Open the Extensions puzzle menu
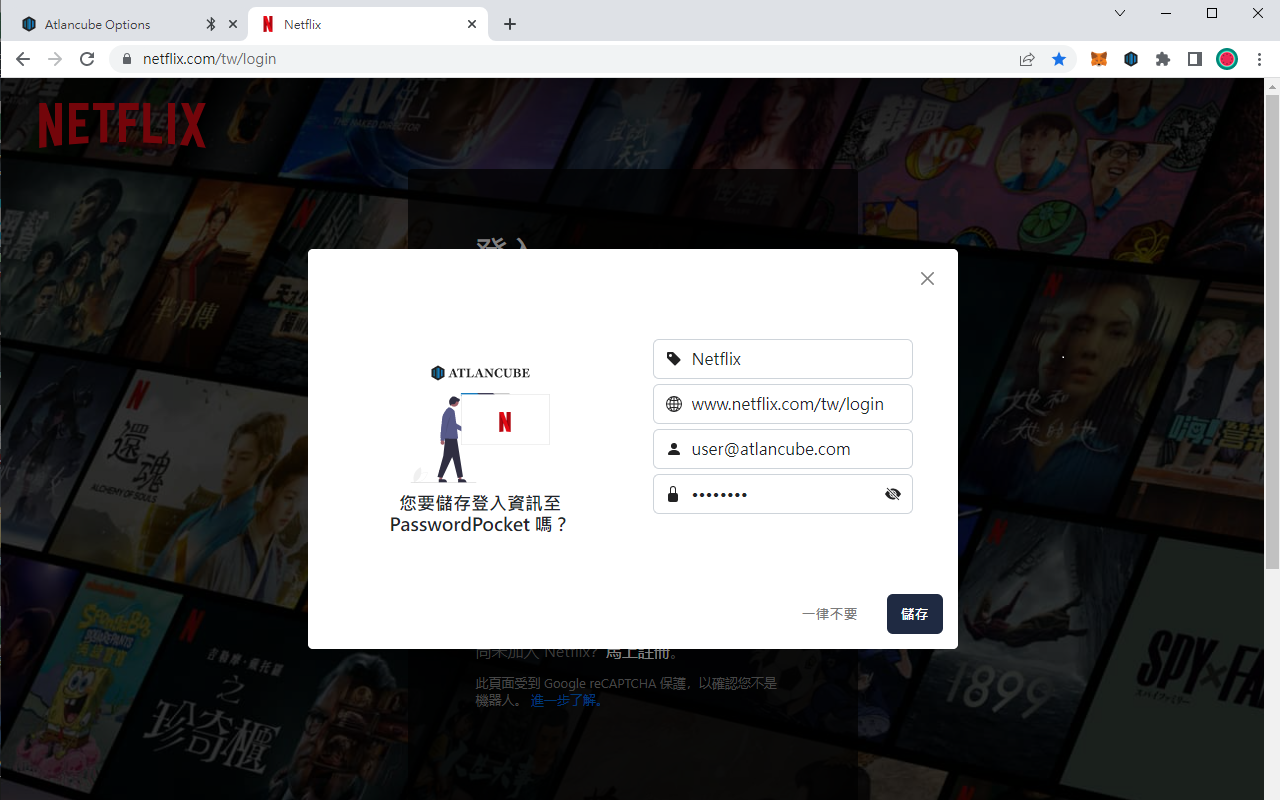 pyautogui.click(x=1163, y=59)
